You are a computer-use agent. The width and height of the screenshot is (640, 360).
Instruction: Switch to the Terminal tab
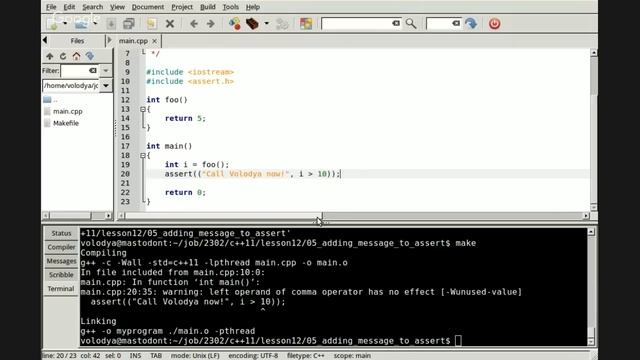coord(61,289)
